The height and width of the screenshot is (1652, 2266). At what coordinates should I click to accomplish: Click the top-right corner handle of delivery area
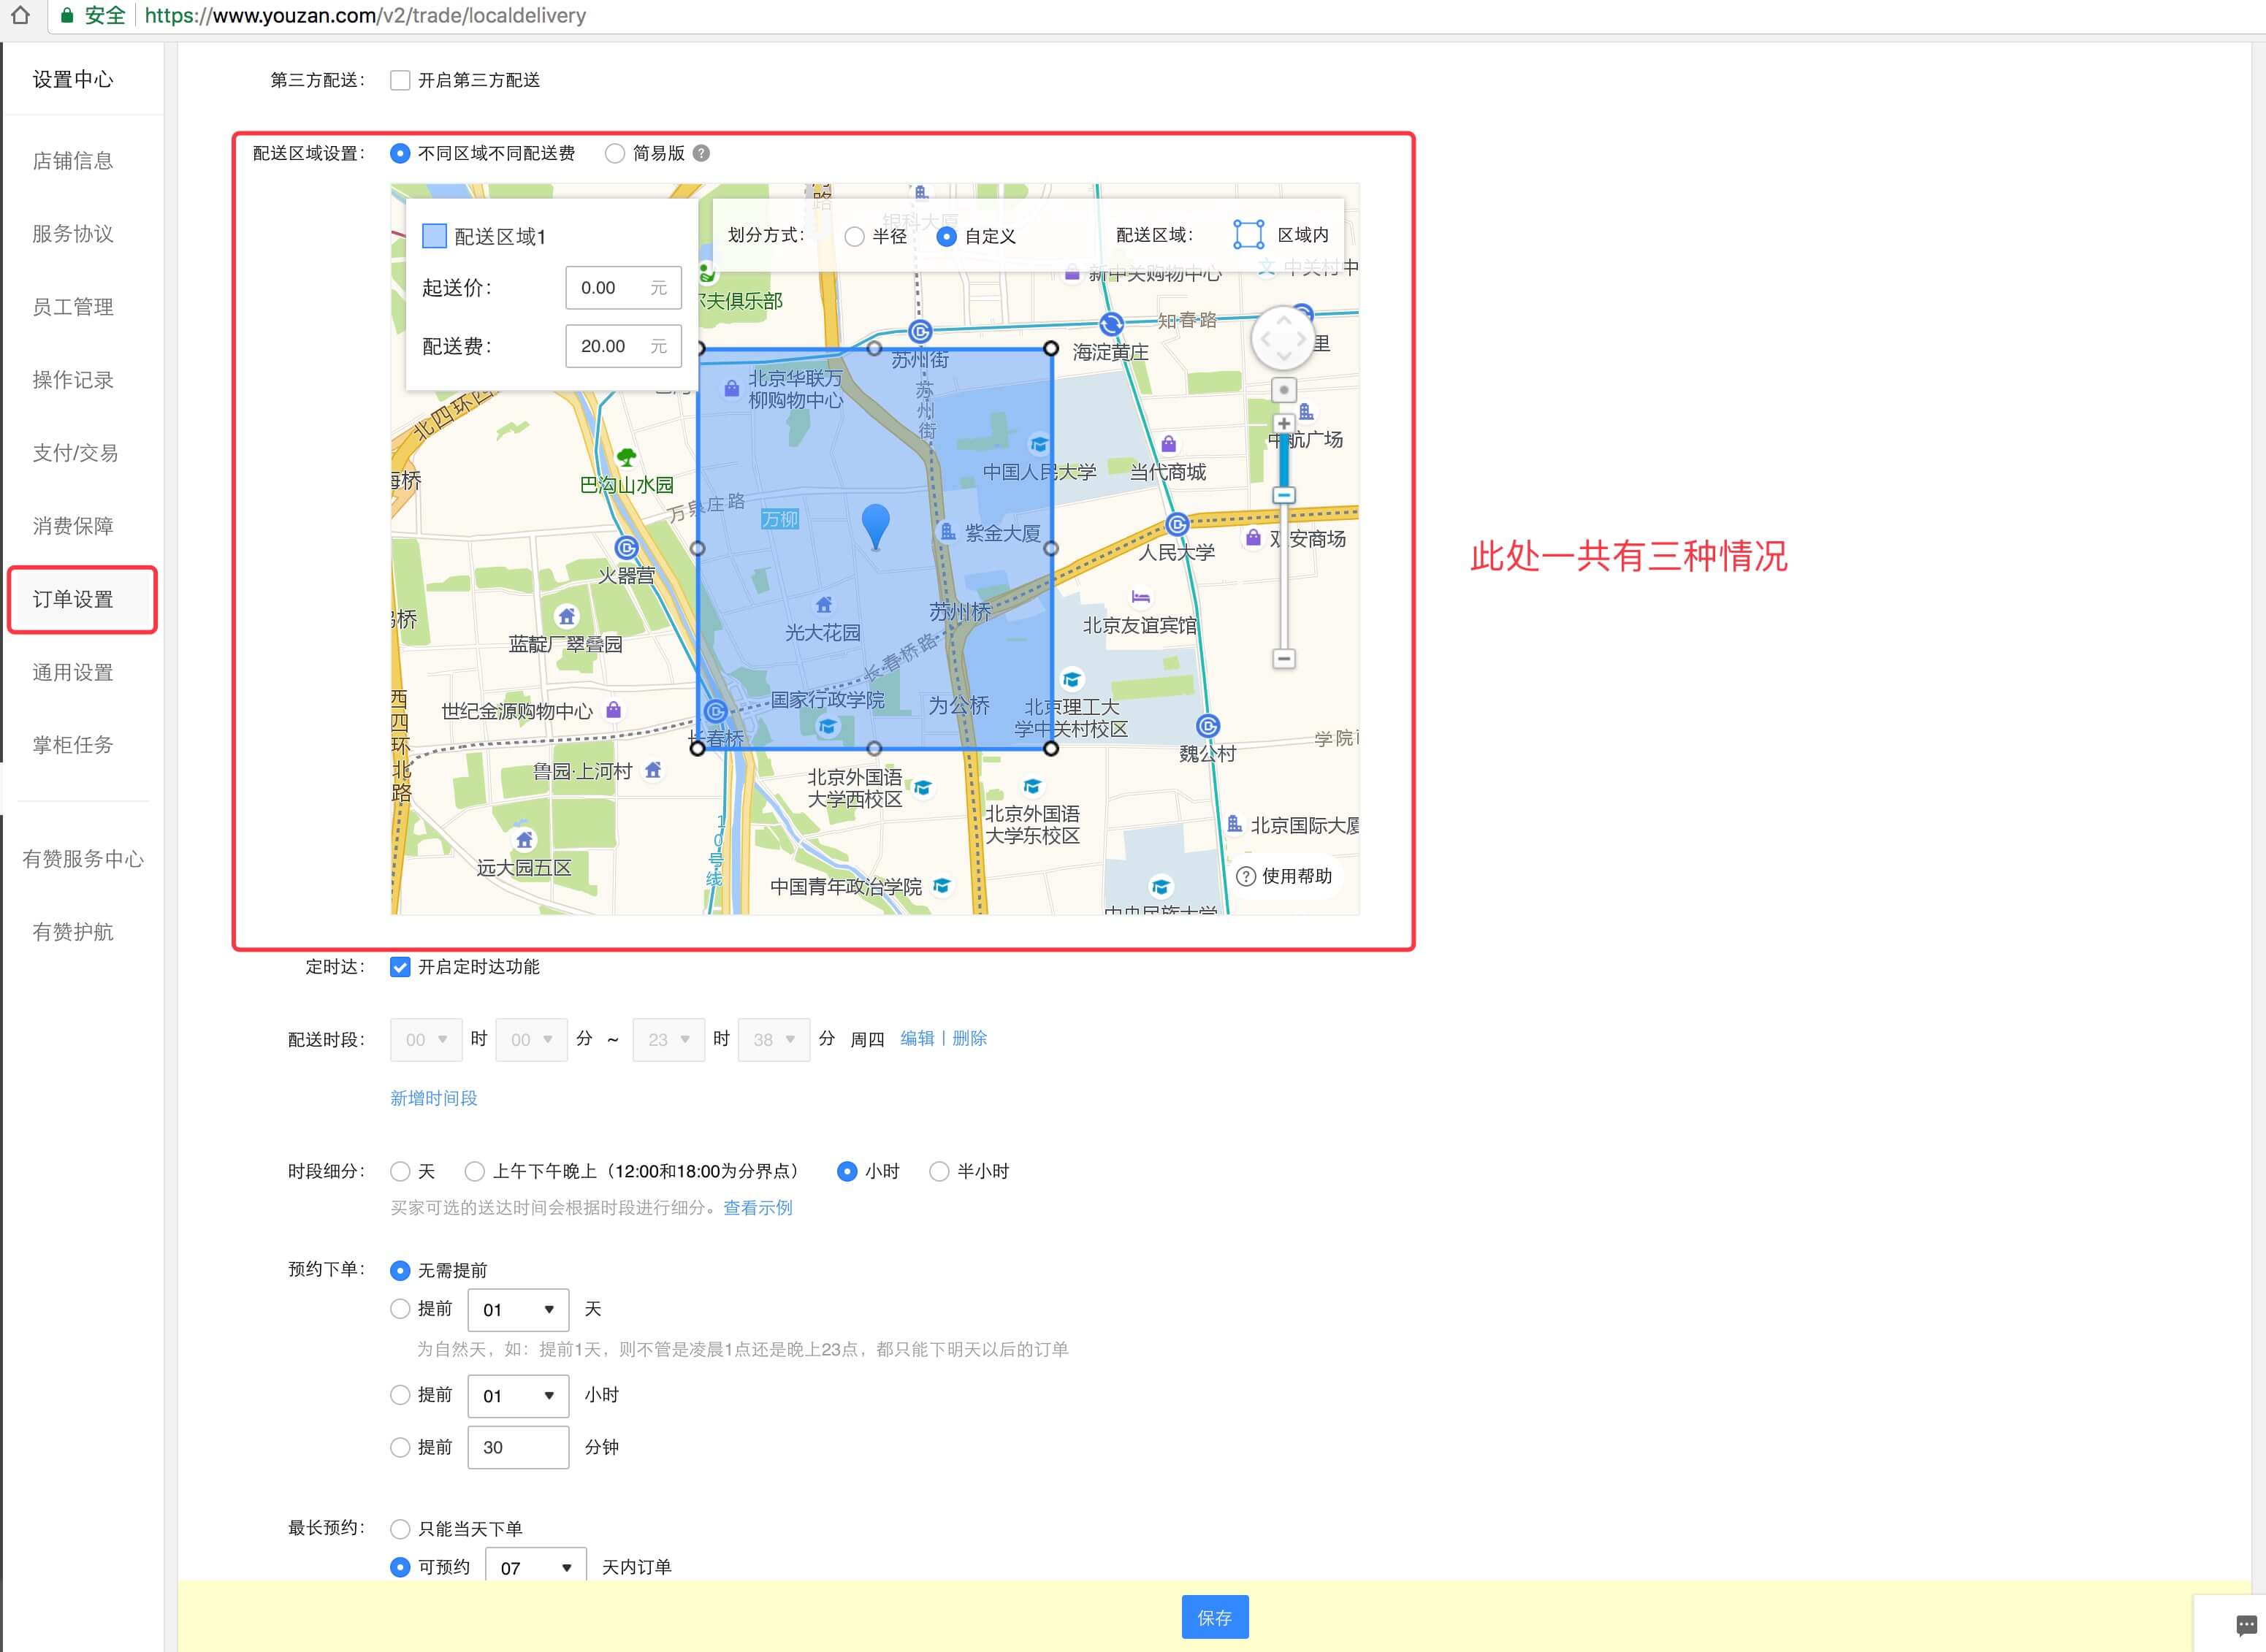pyautogui.click(x=1050, y=348)
